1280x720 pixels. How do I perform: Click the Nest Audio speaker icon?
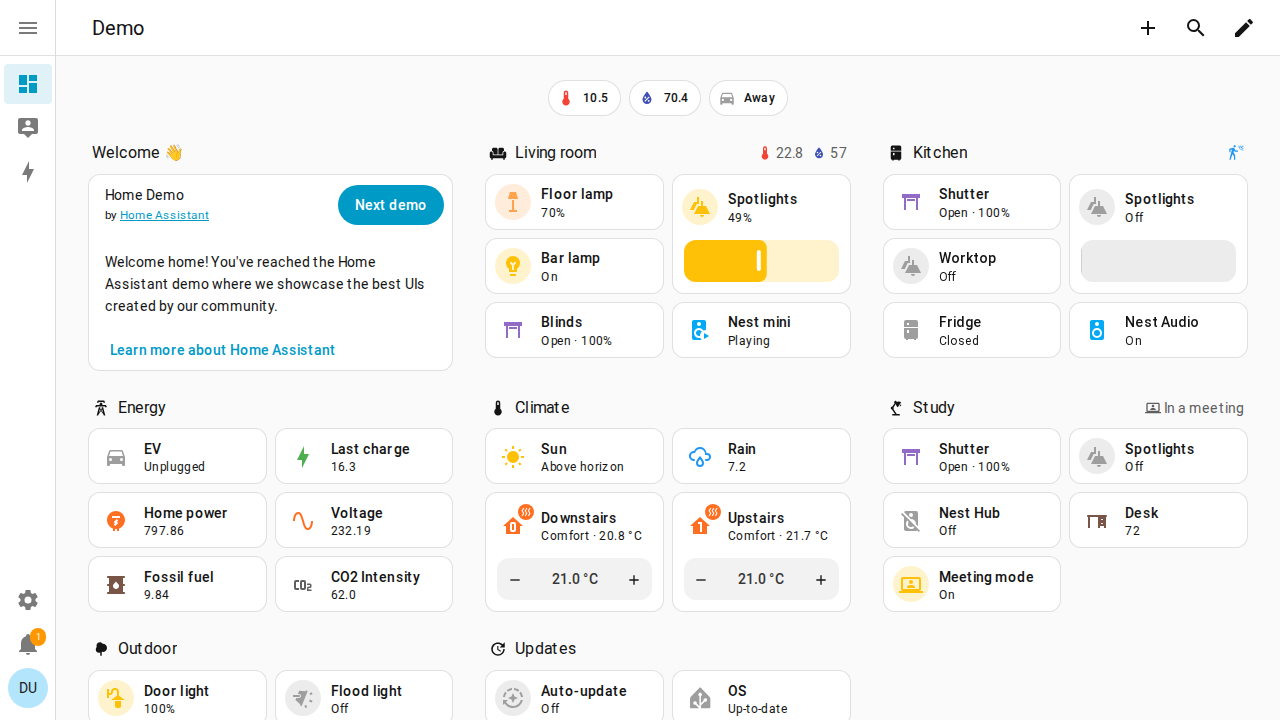point(1097,330)
